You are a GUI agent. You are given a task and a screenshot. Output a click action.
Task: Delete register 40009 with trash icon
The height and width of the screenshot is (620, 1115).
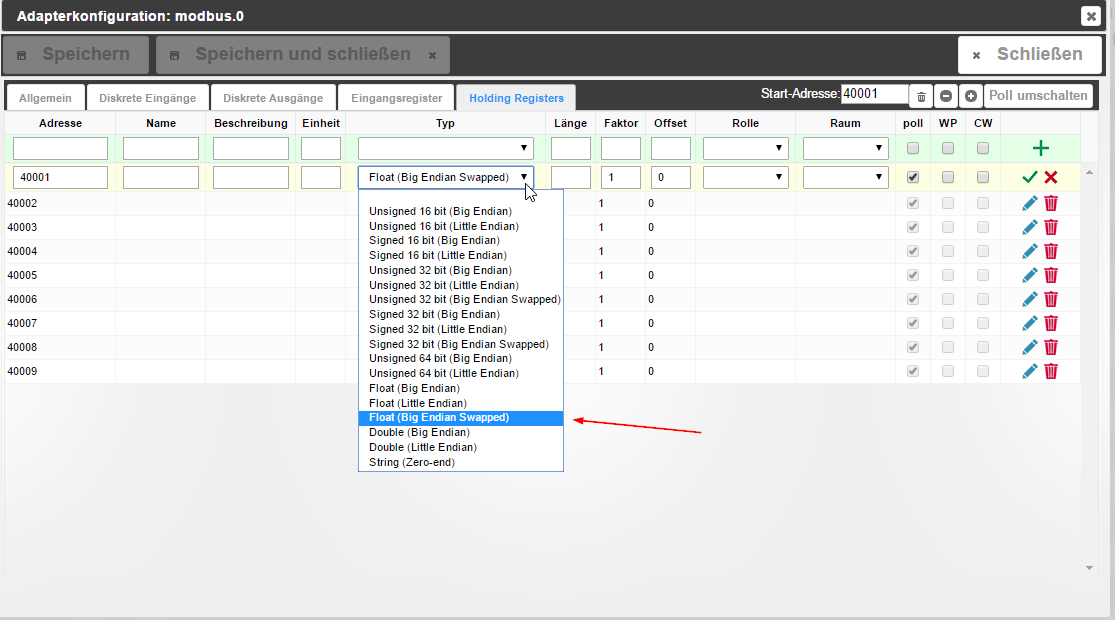[1051, 371]
